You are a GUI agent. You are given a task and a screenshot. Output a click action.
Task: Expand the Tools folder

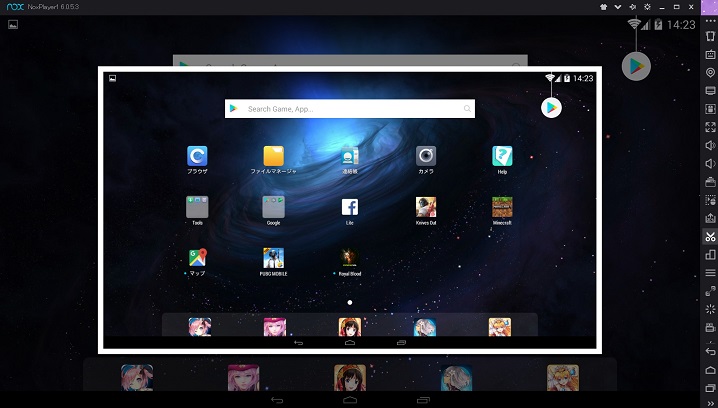click(x=197, y=207)
